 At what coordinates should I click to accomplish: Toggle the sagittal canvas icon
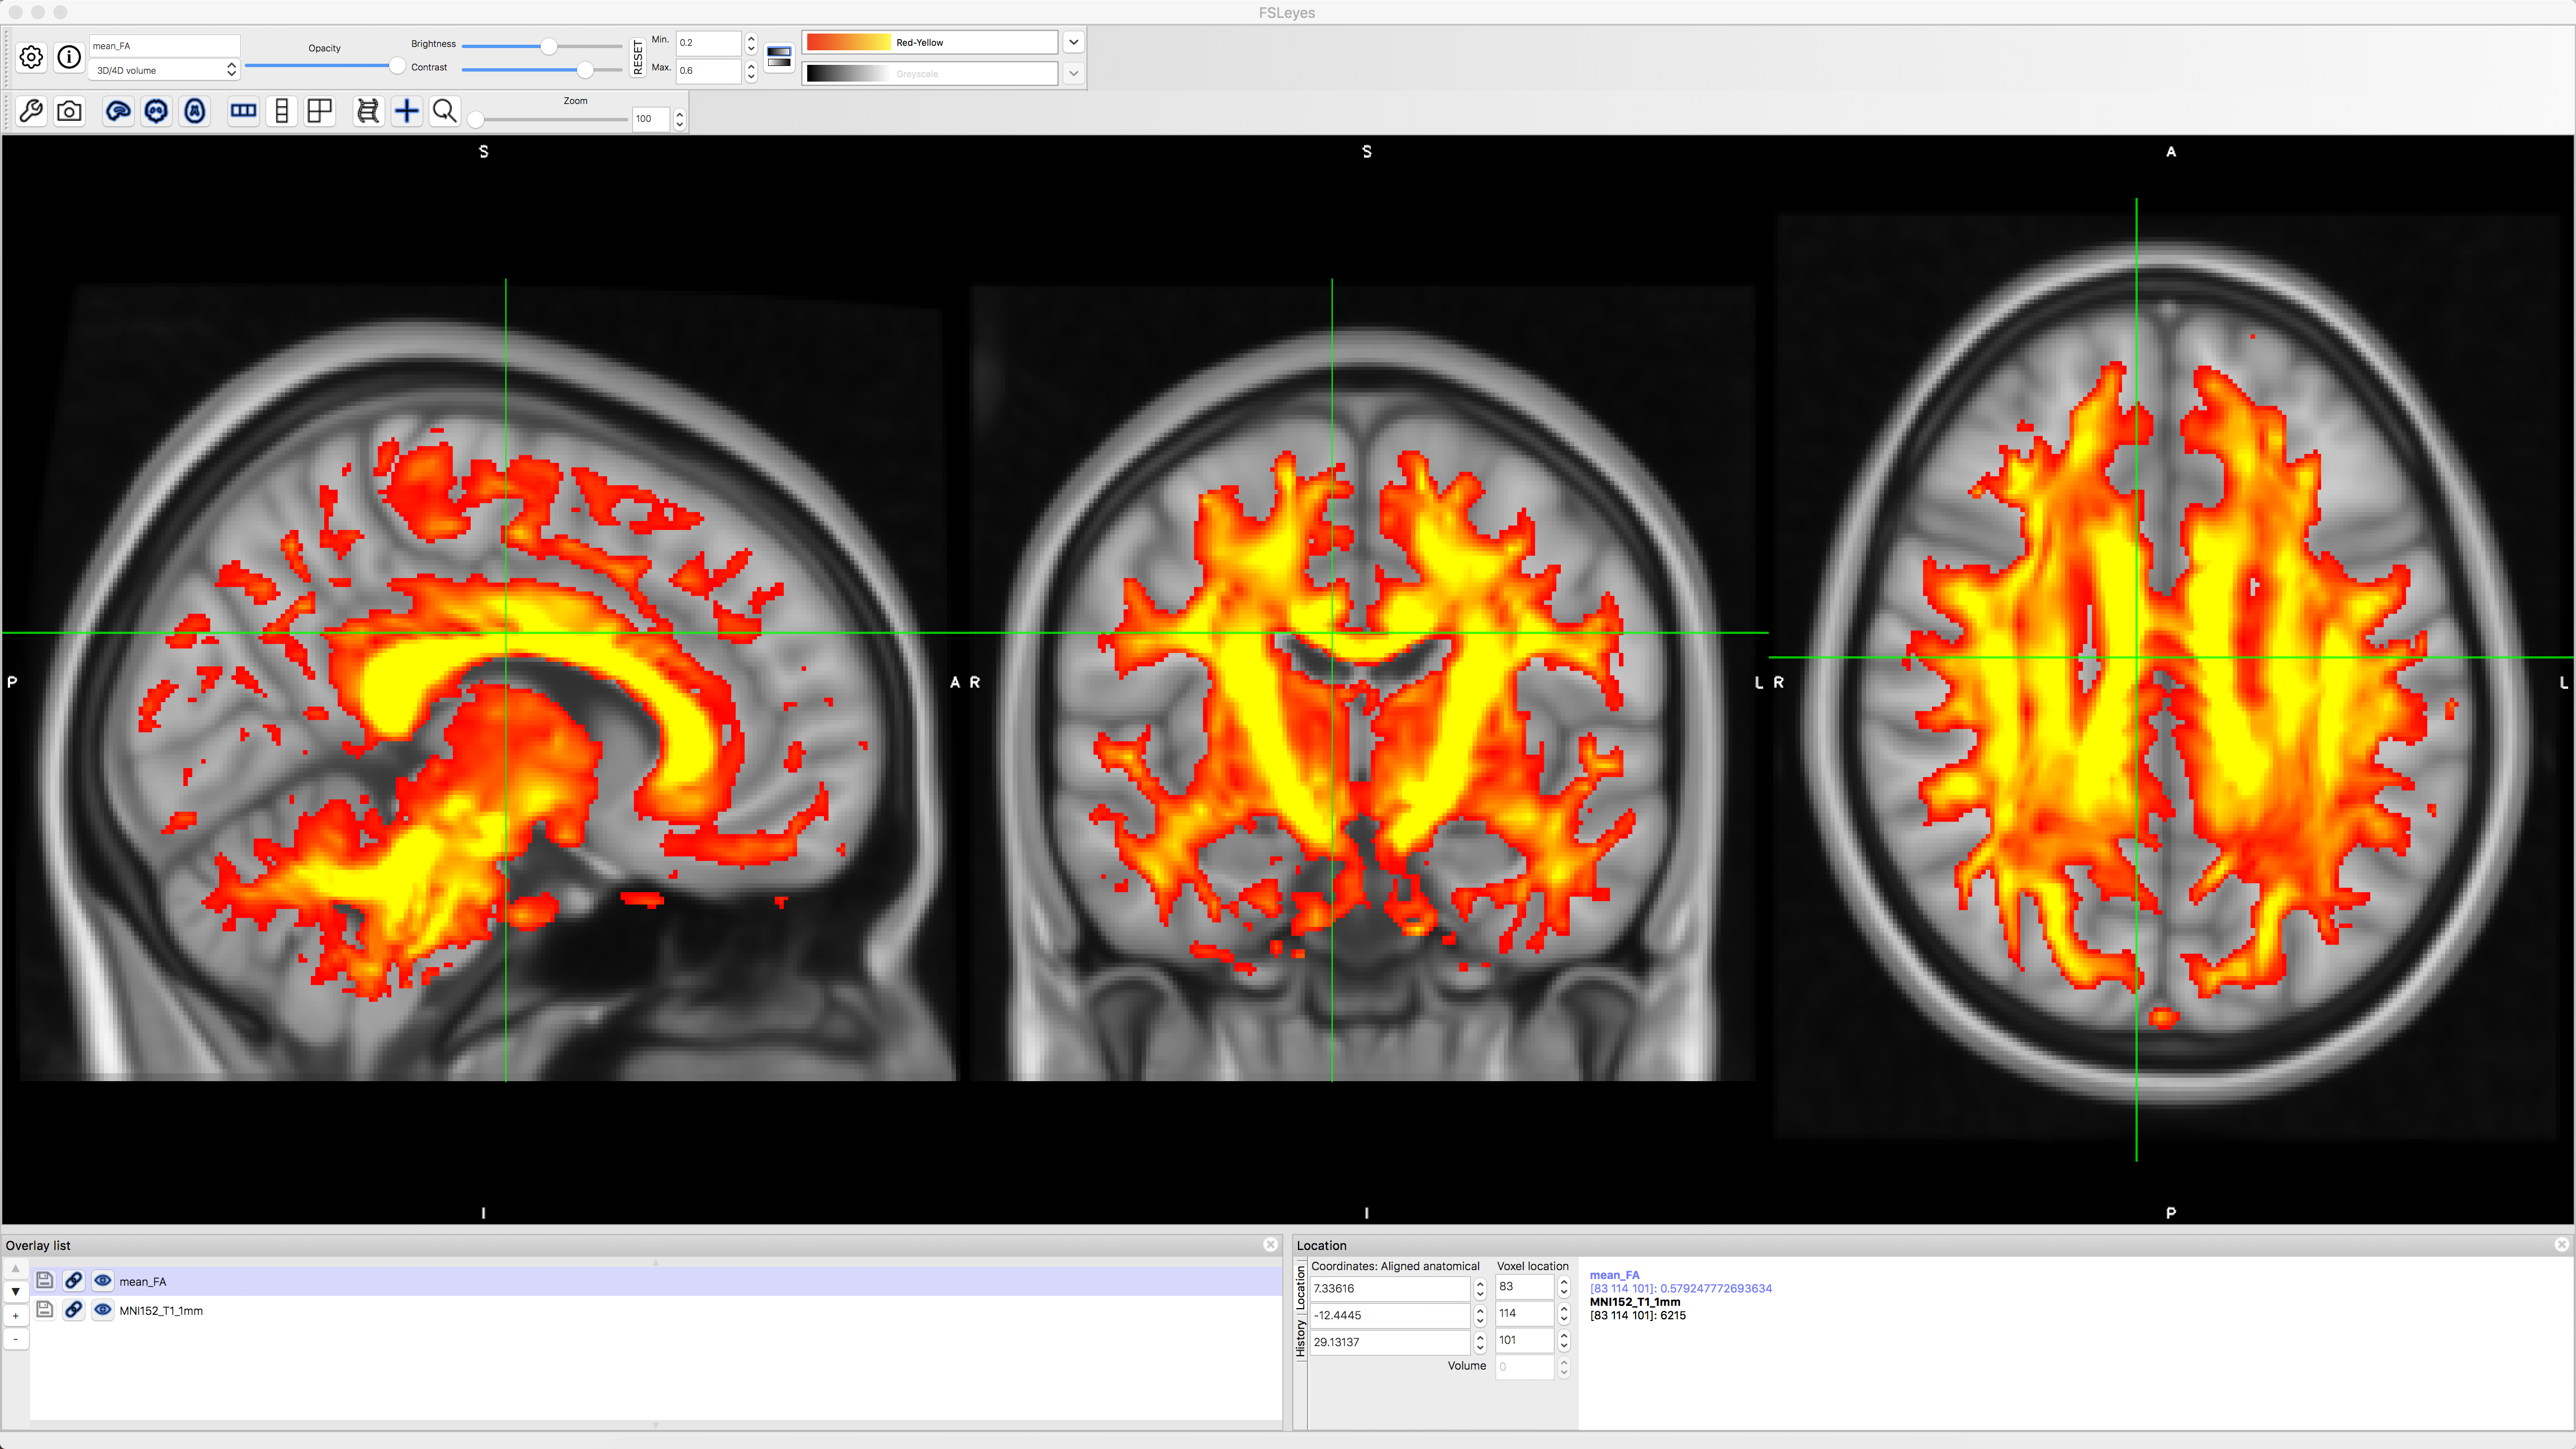point(118,111)
